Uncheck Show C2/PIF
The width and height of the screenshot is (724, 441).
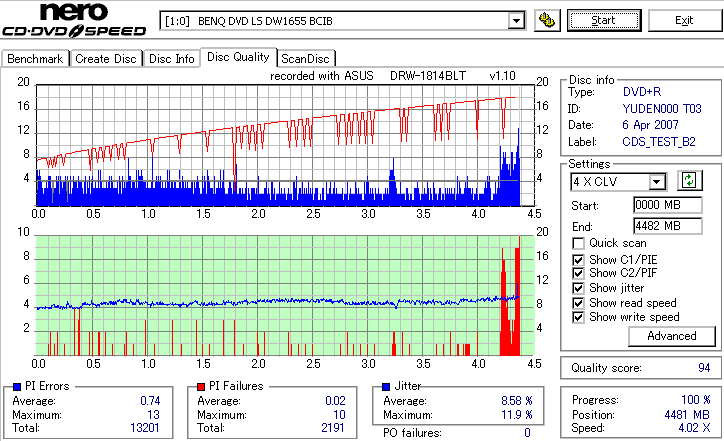pos(578,273)
